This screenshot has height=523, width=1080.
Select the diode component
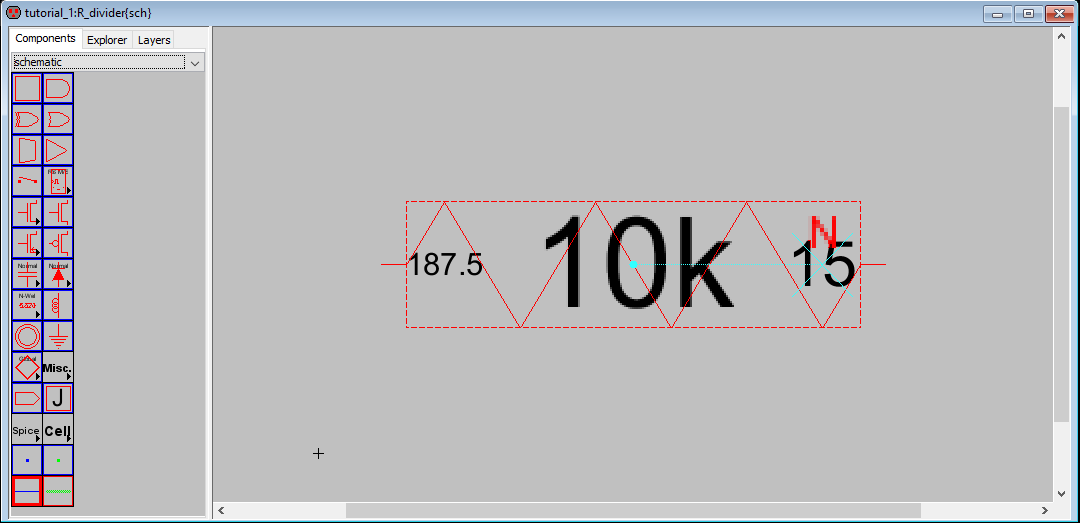58,274
